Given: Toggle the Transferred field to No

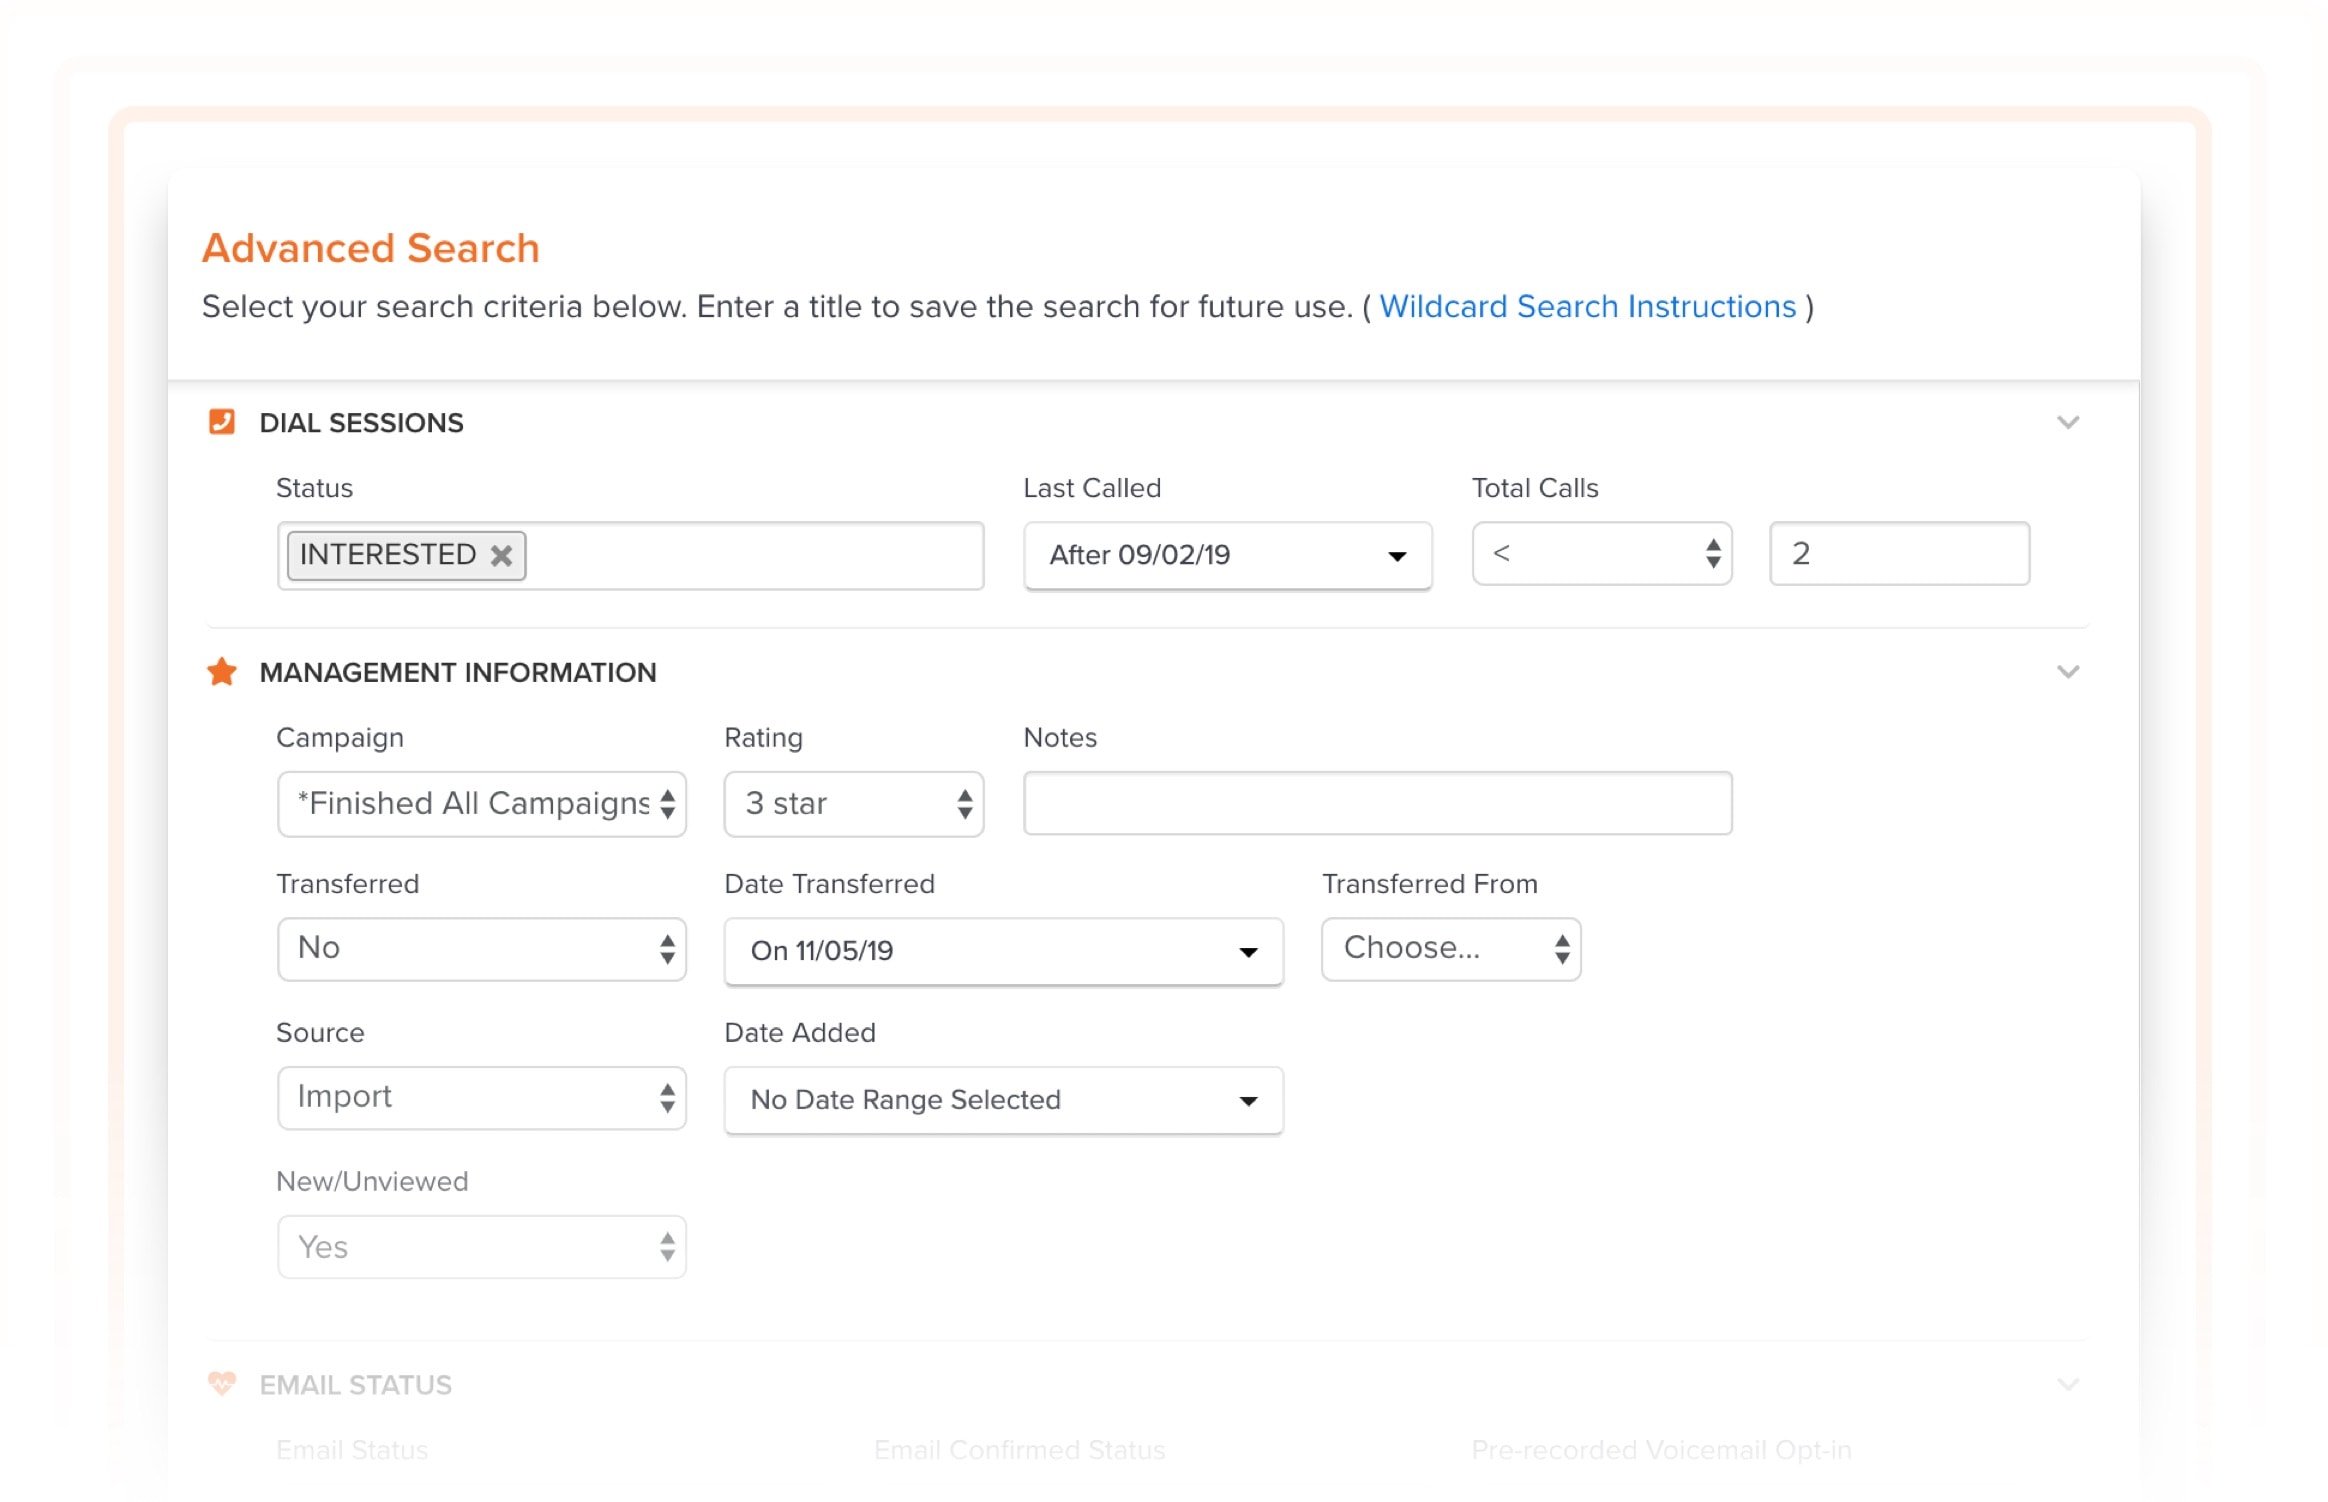Looking at the screenshot, I should tap(480, 949).
